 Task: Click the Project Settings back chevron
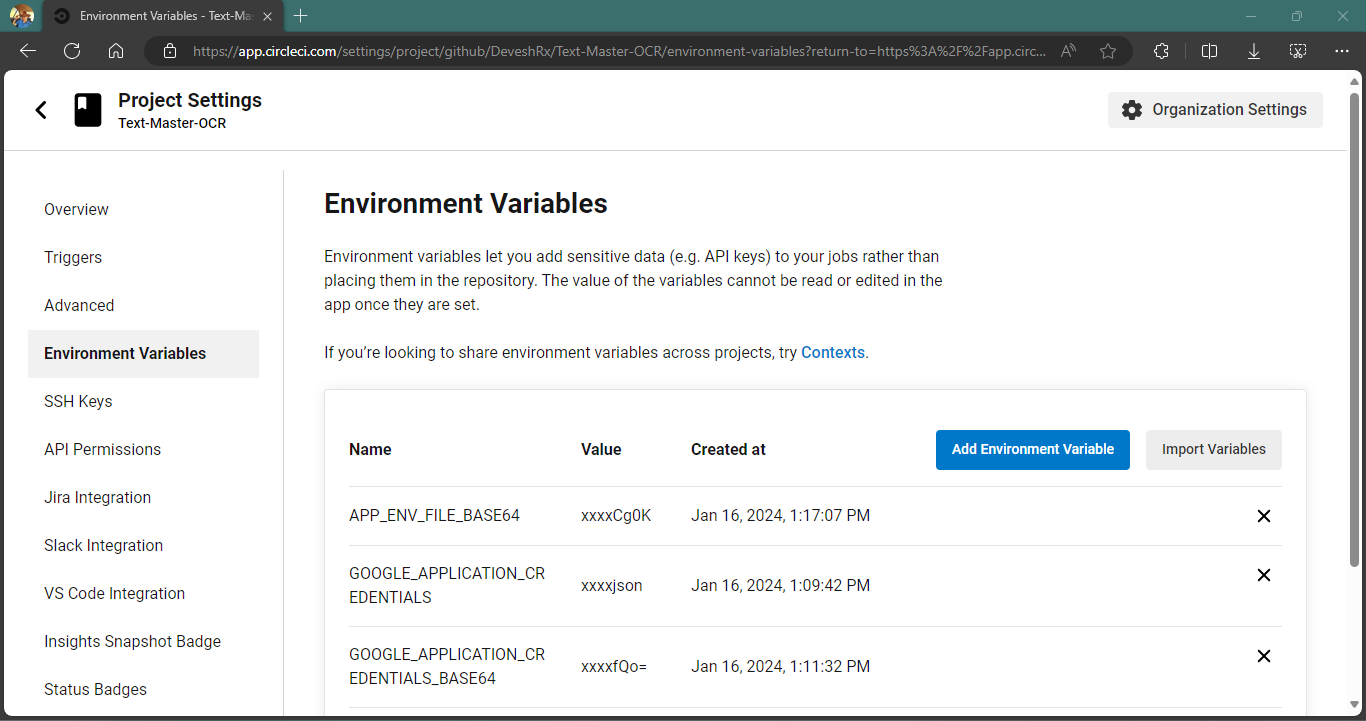tap(41, 110)
